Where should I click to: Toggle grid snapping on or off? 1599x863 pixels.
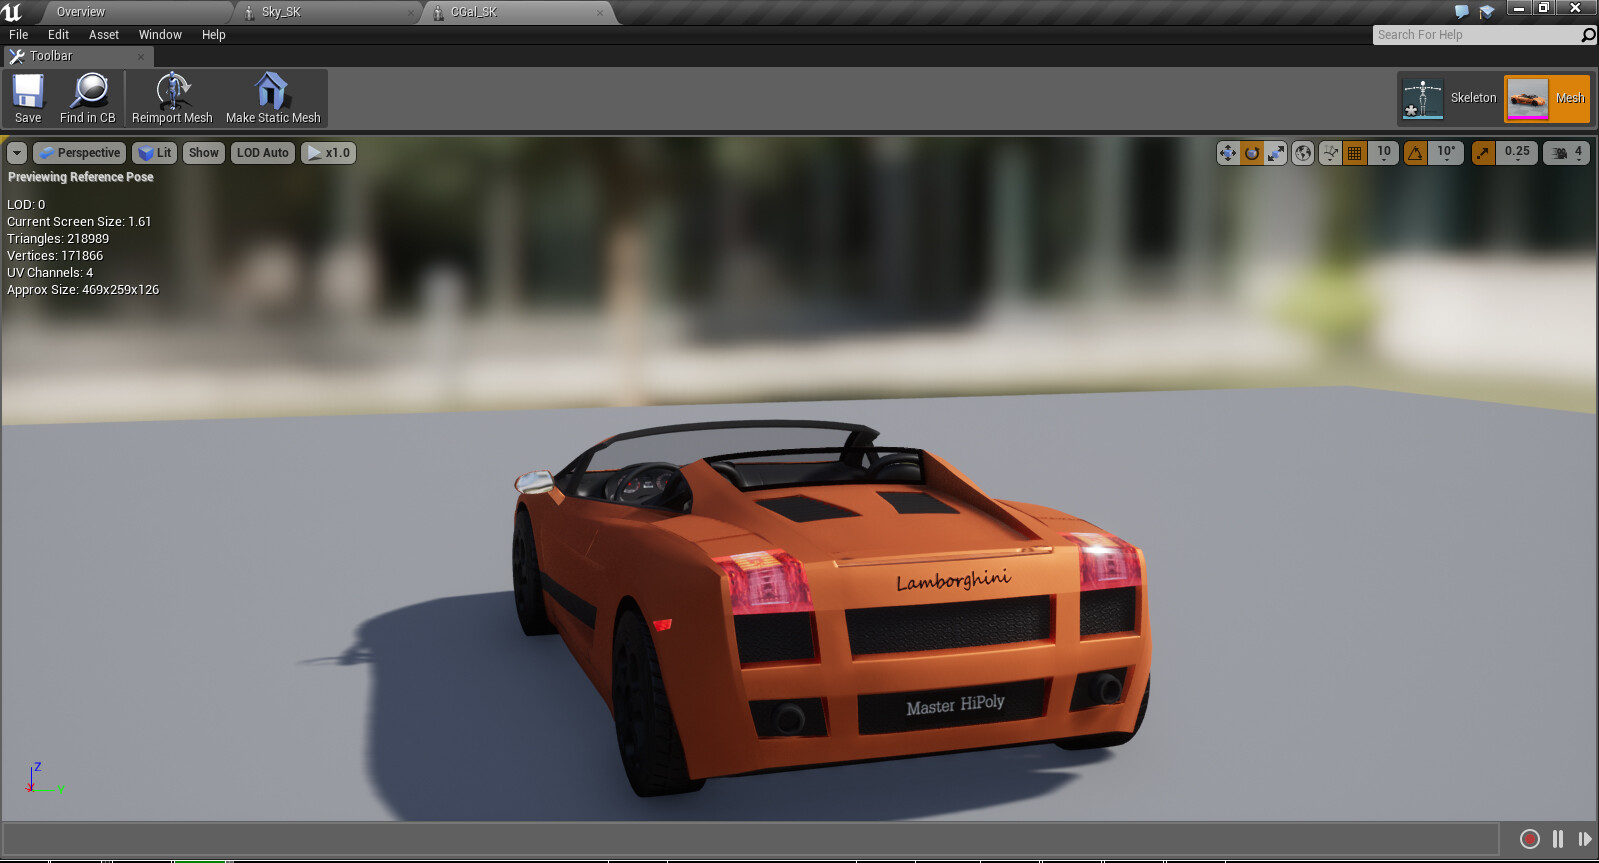[x=1355, y=153]
